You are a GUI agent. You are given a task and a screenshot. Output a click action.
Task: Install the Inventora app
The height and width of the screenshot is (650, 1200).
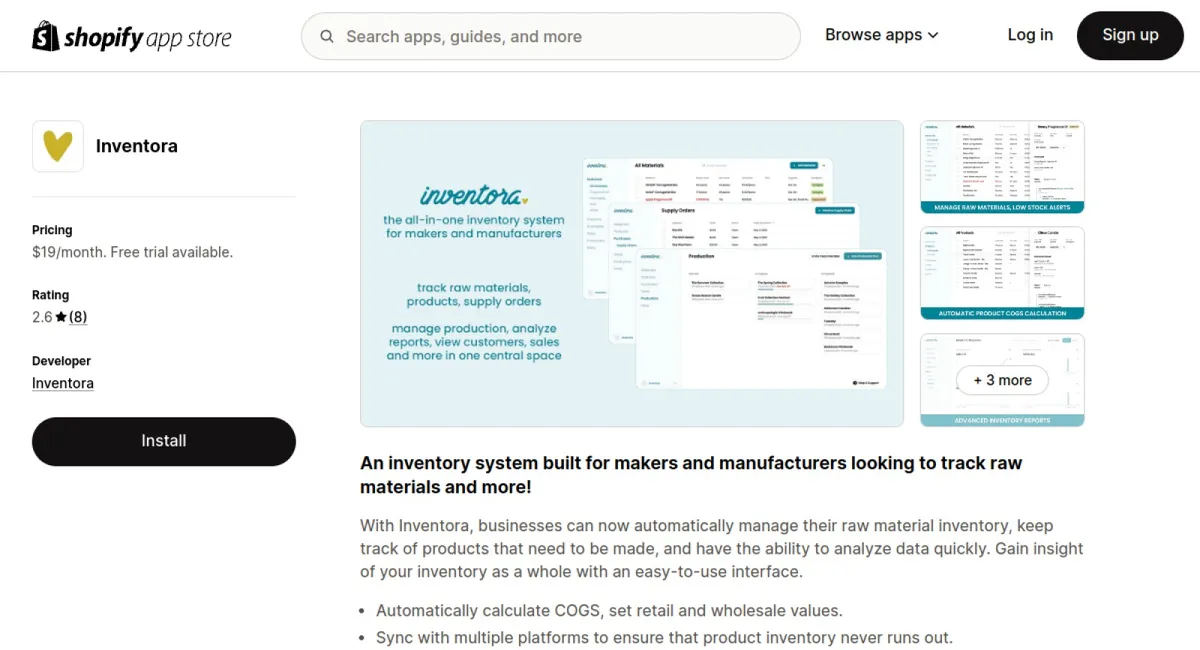pyautogui.click(x=164, y=441)
